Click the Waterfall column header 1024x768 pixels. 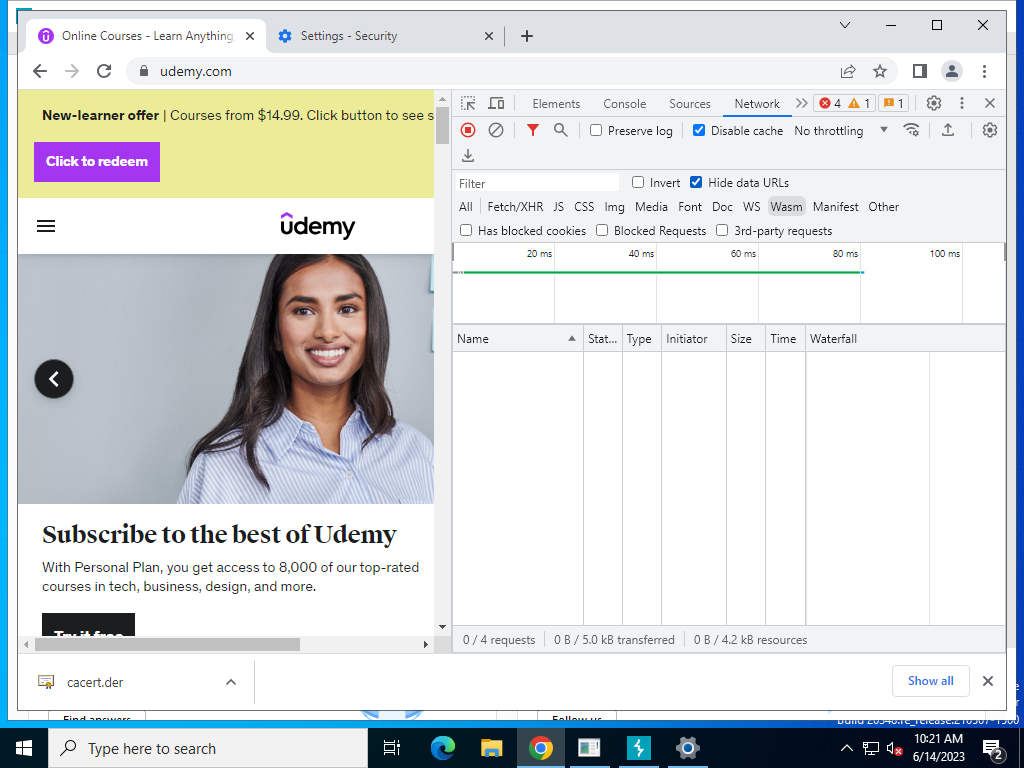pos(905,338)
